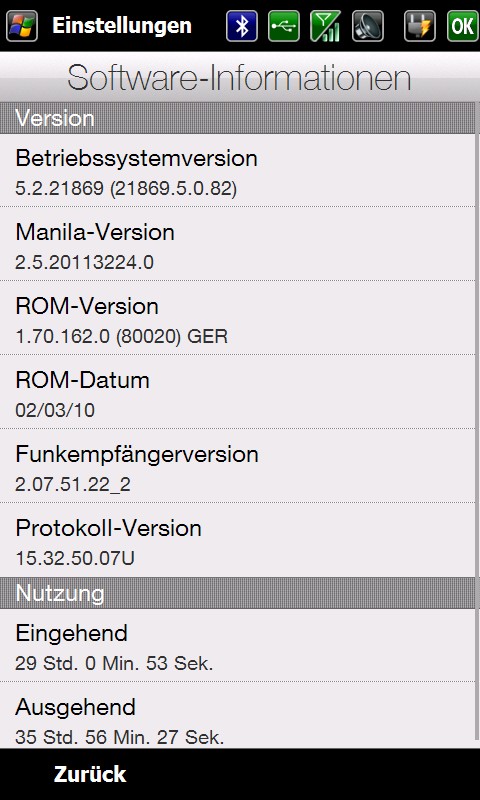Select the Funkempfängerversion entry
This screenshot has width=480, height=800.
[238, 466]
